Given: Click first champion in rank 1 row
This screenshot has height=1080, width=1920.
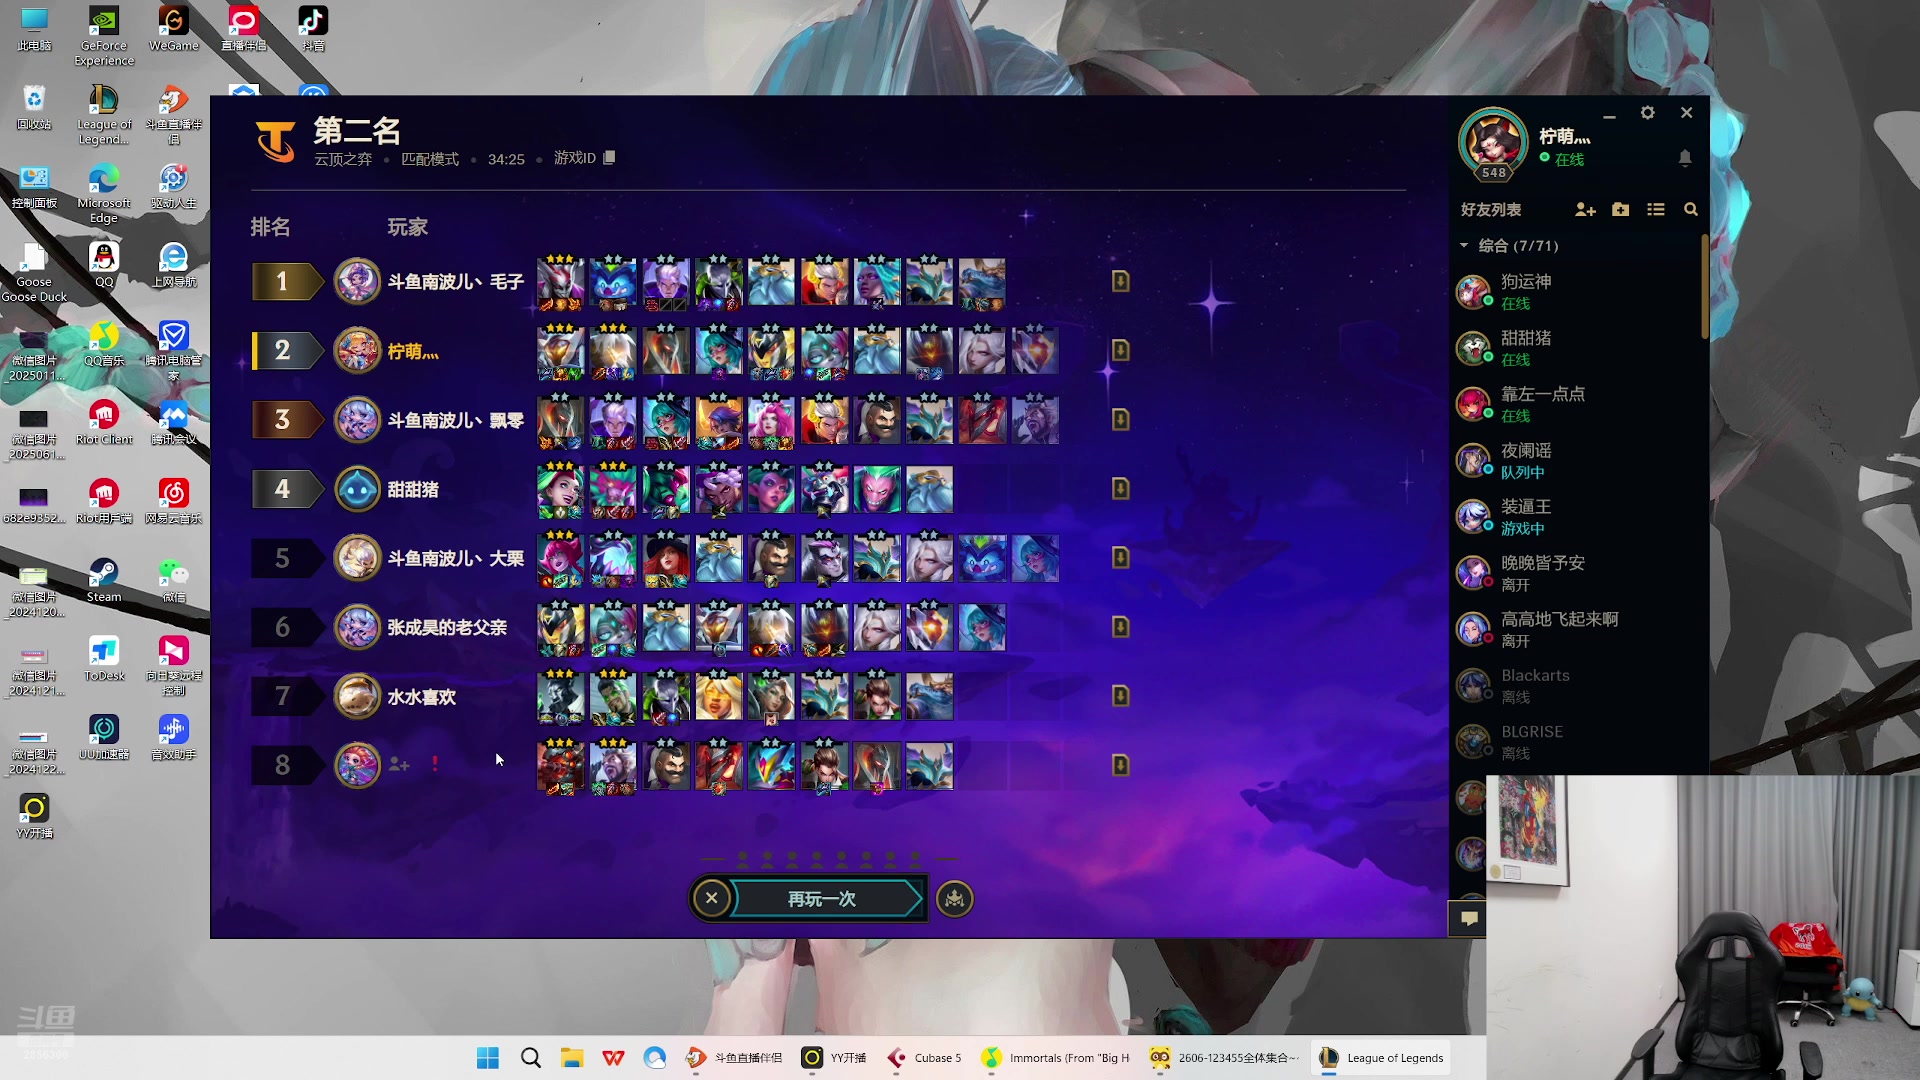Looking at the screenshot, I should pyautogui.click(x=560, y=282).
